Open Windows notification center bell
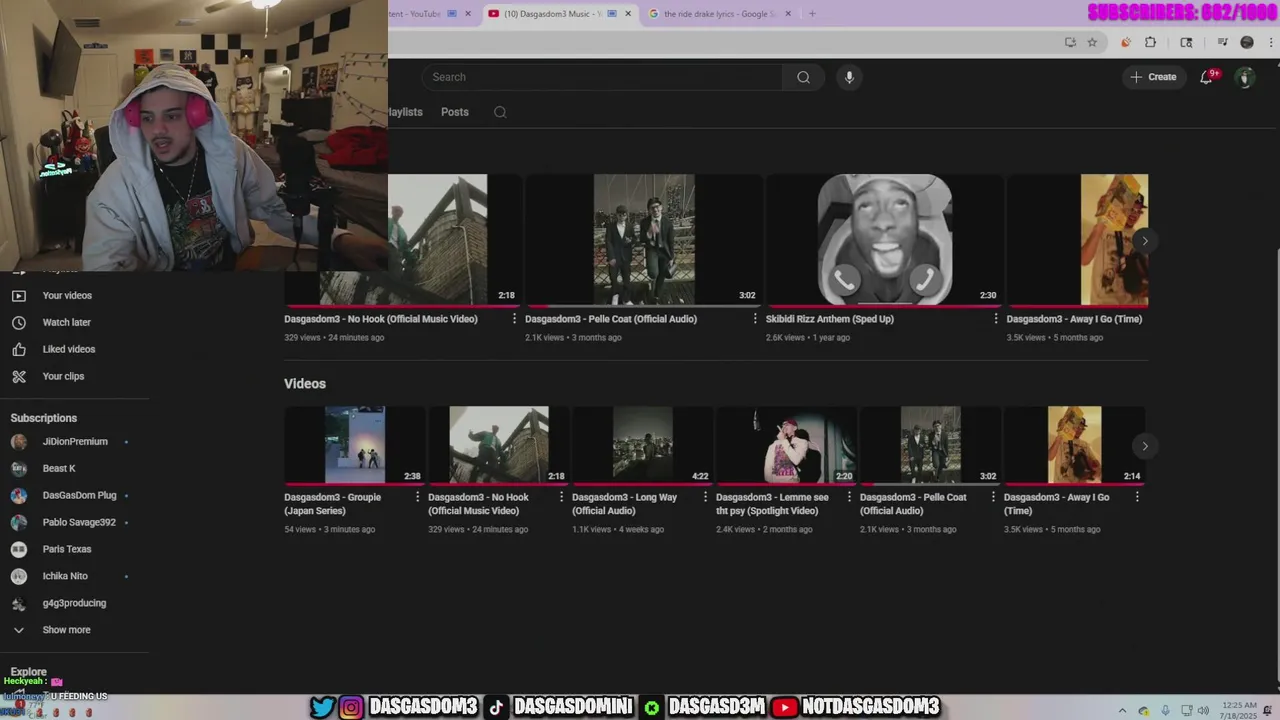Image resolution: width=1280 pixels, height=720 pixels. pyautogui.click(x=1268, y=711)
